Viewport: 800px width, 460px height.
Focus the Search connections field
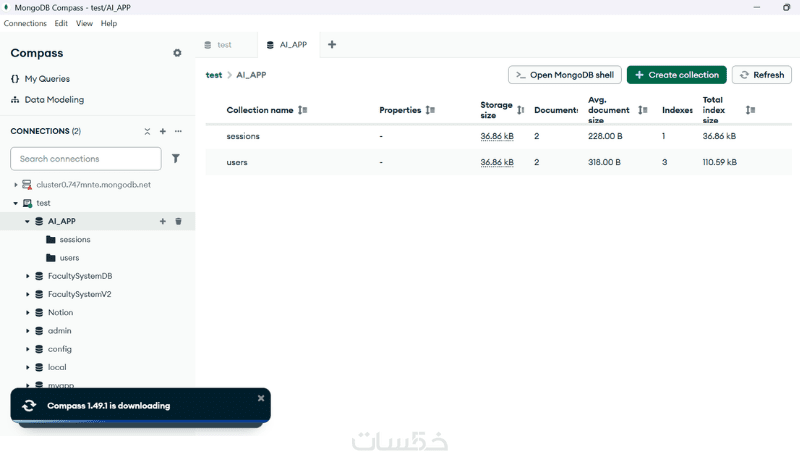pos(86,159)
